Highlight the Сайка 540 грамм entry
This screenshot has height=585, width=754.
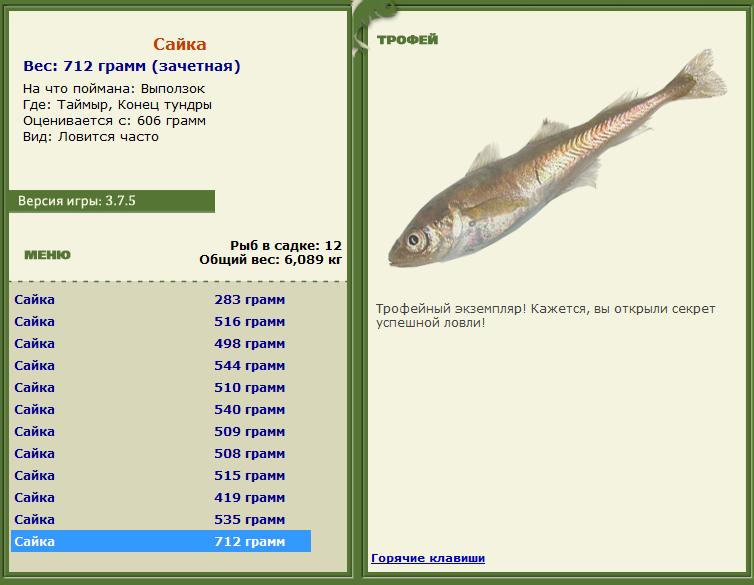160,410
